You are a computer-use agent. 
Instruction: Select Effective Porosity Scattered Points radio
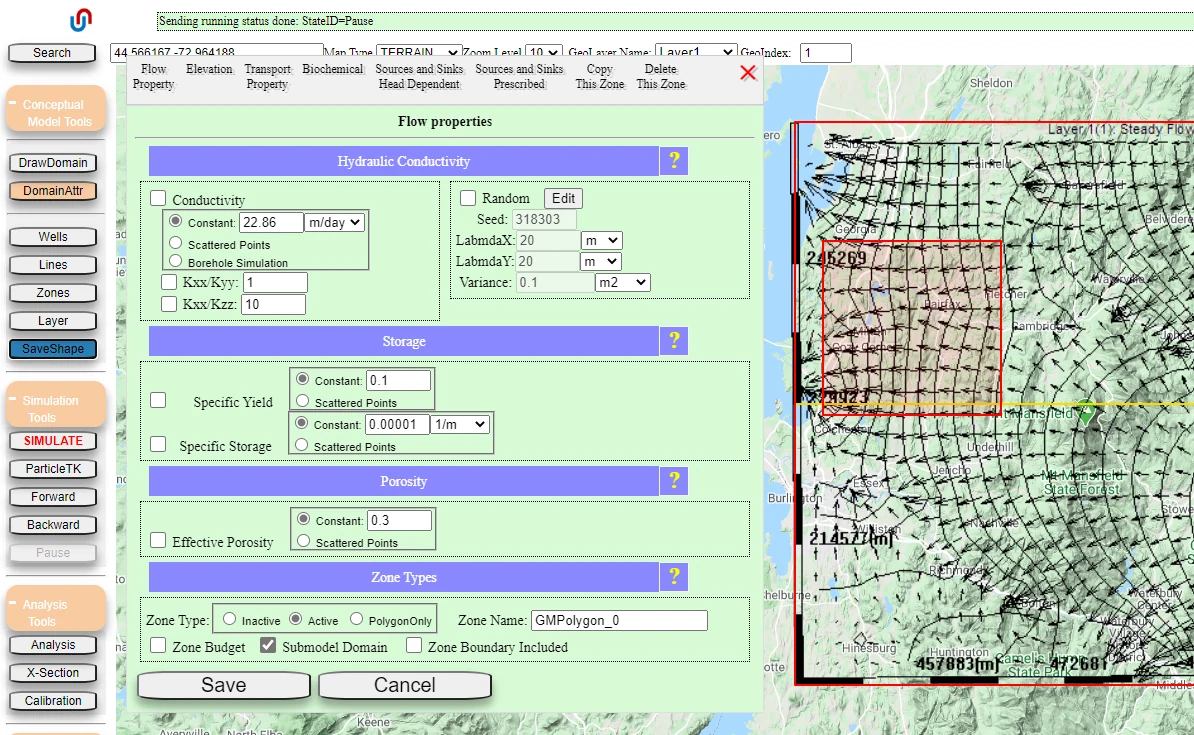303,541
